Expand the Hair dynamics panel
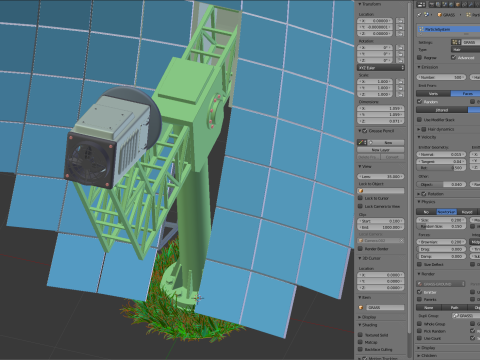The width and height of the screenshot is (480, 360). (419, 129)
